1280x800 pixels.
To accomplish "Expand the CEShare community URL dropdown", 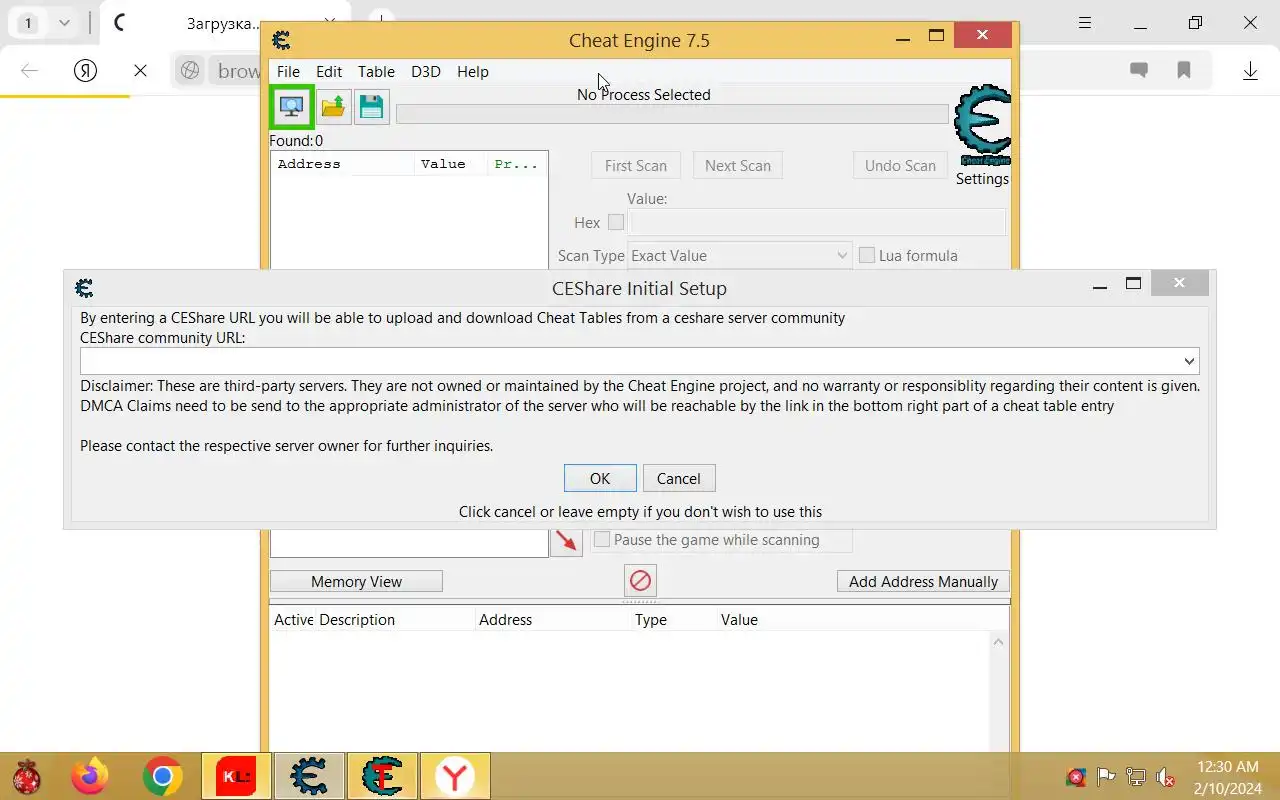I will 1189,361.
